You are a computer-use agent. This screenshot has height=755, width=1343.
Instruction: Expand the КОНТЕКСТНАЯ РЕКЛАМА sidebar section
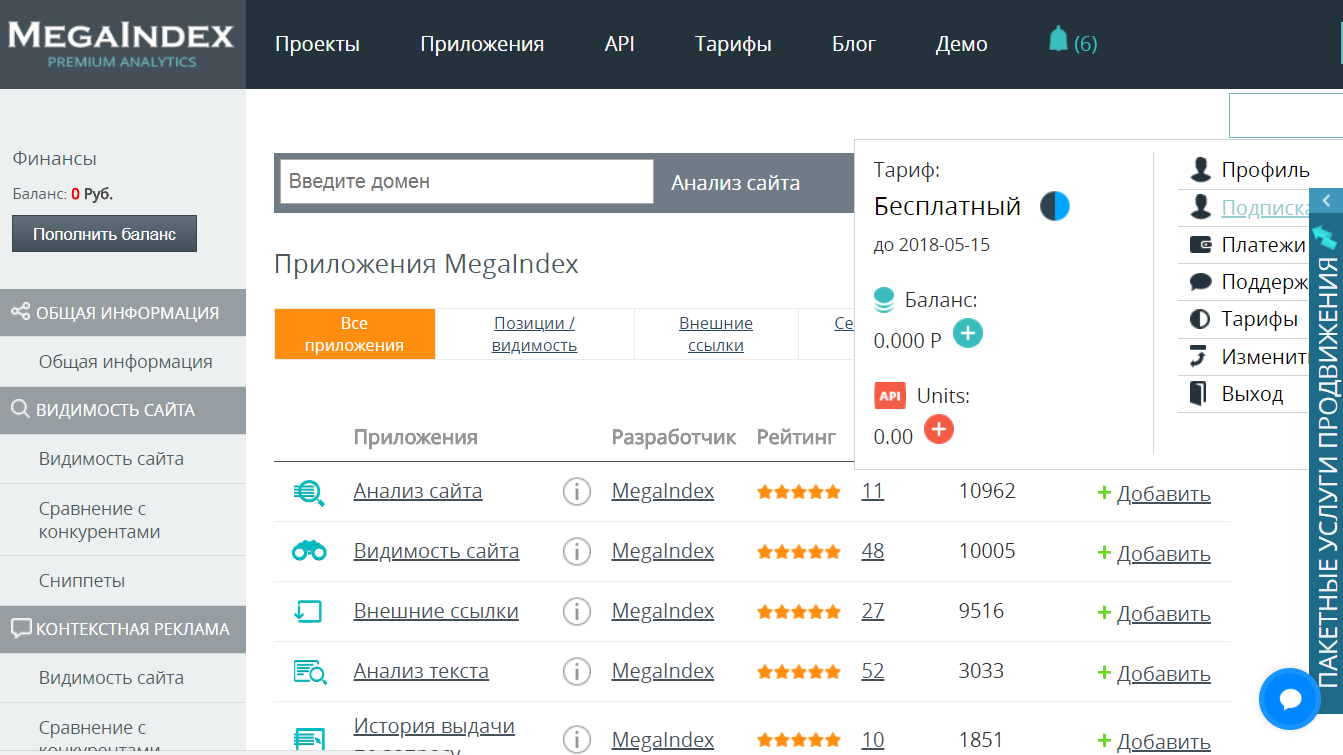(x=123, y=629)
